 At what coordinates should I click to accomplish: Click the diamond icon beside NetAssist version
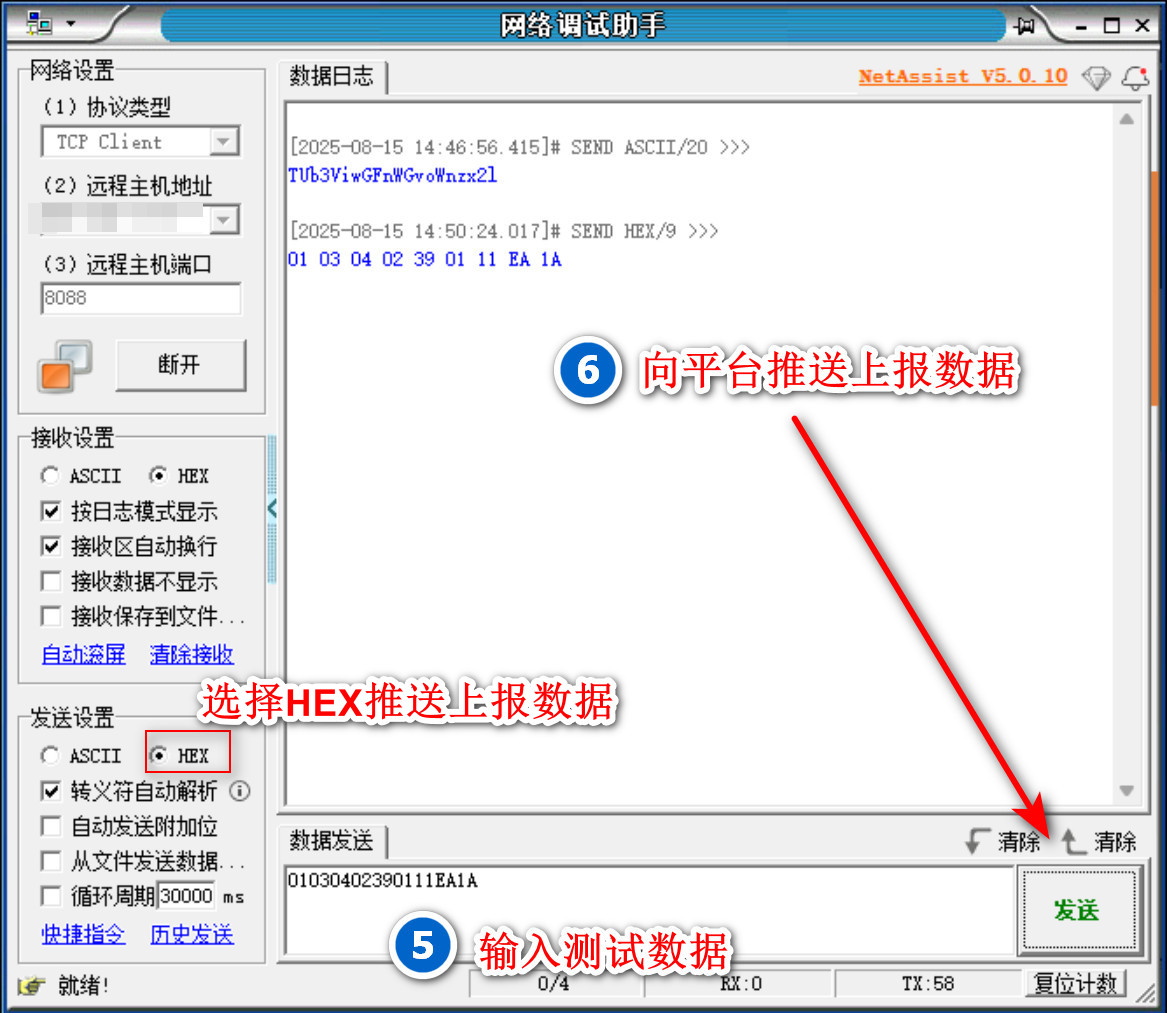click(1097, 78)
